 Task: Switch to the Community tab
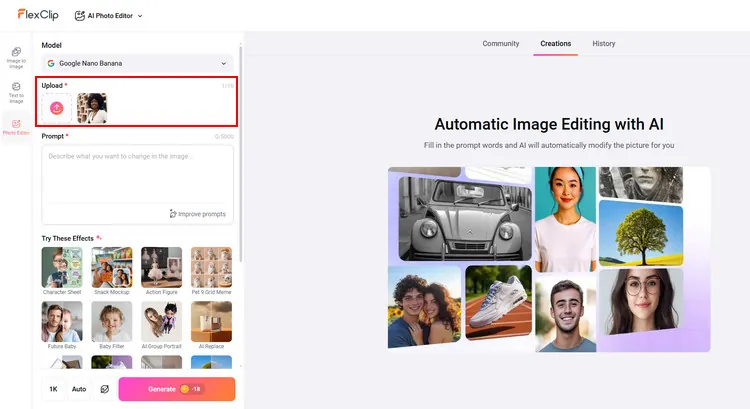(500, 44)
